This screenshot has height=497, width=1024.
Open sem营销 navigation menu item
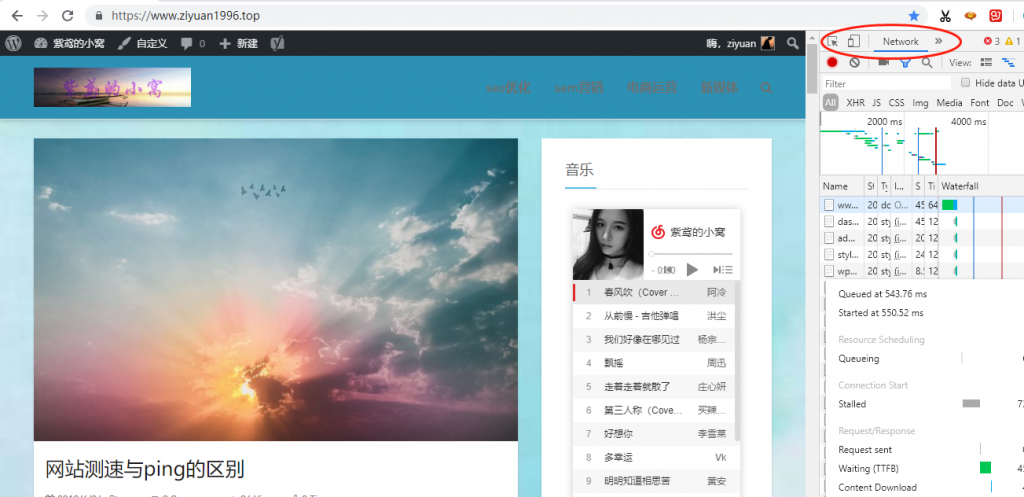[579, 88]
